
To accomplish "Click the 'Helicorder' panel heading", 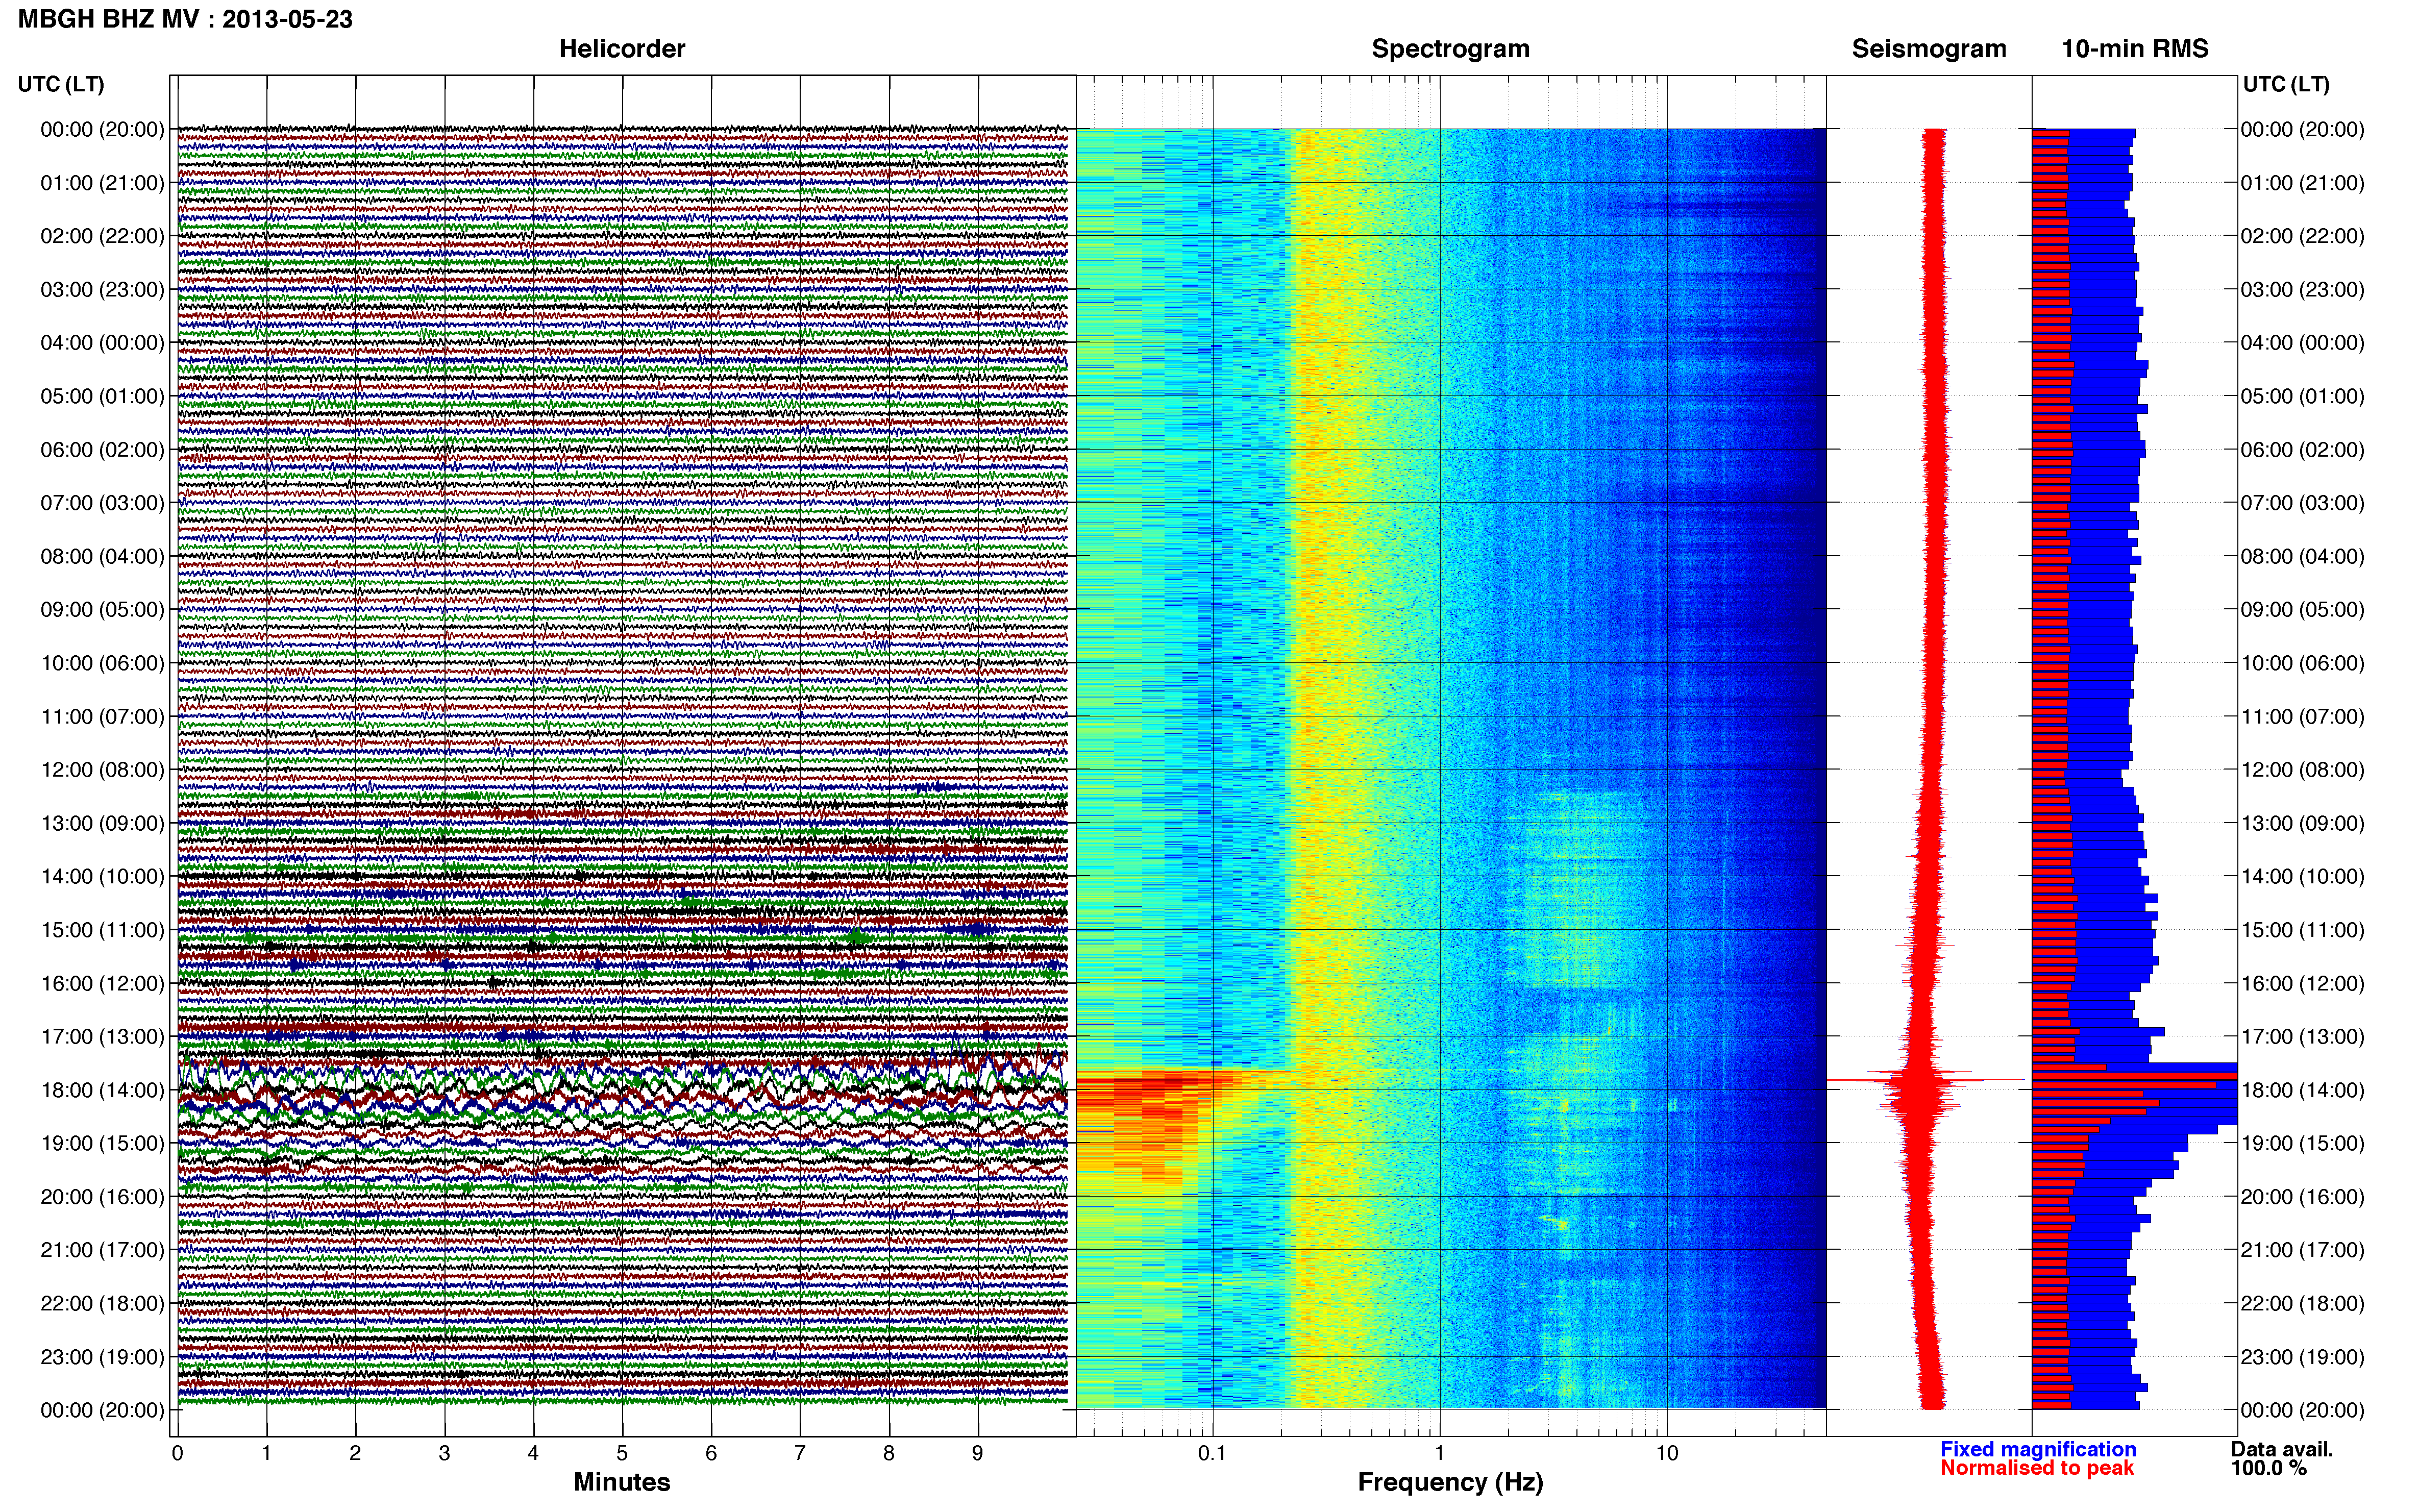I will click(622, 48).
